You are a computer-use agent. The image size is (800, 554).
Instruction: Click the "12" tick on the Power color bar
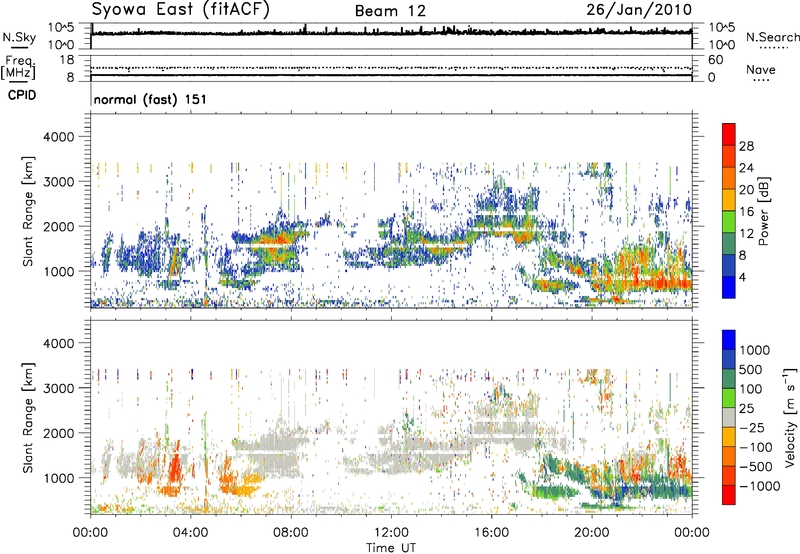(746, 234)
